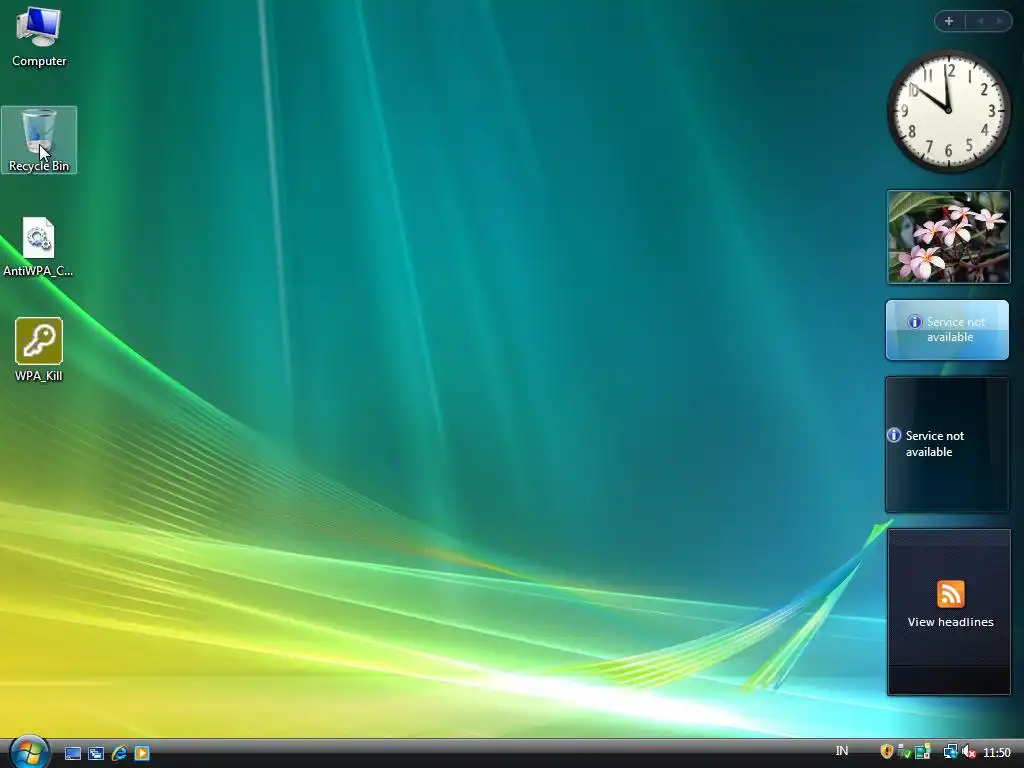Click the dark Service not available gadget

(947, 444)
